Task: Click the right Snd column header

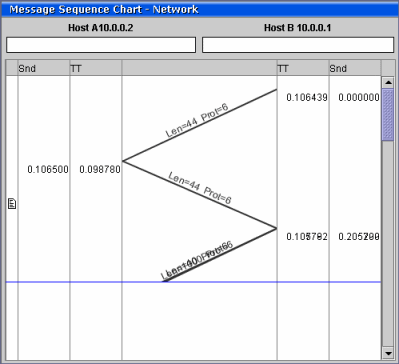Action: 355,68
